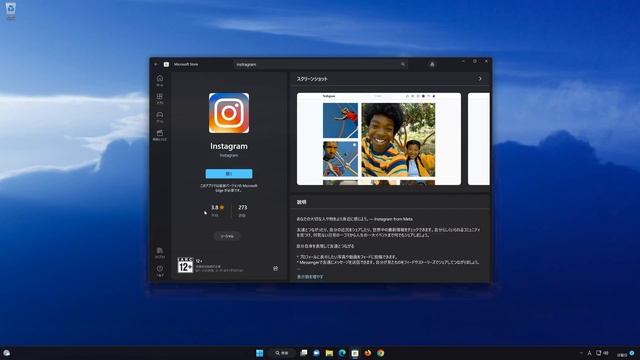Image resolution: width=640 pixels, height=360 pixels.
Task: Open the Apps section in Store sidebar
Action: [160, 98]
